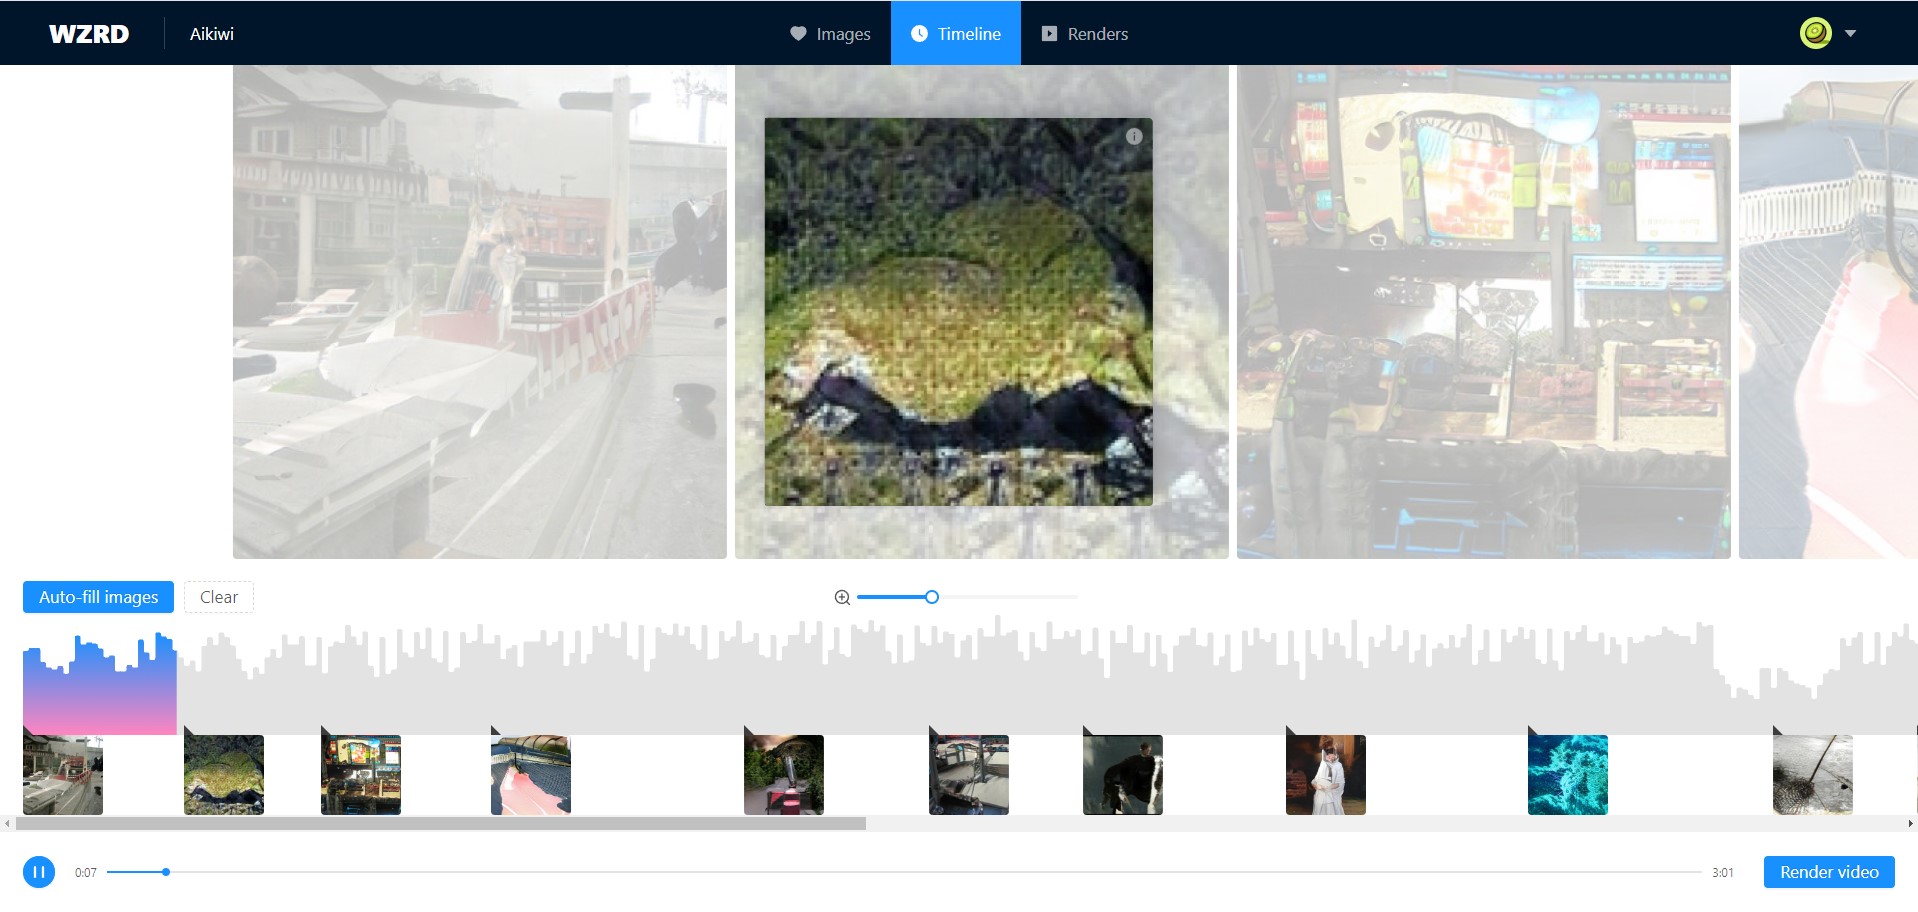Screen dimensions: 1918x912
Task: Click the play icon beside Renders
Action: coord(1049,34)
